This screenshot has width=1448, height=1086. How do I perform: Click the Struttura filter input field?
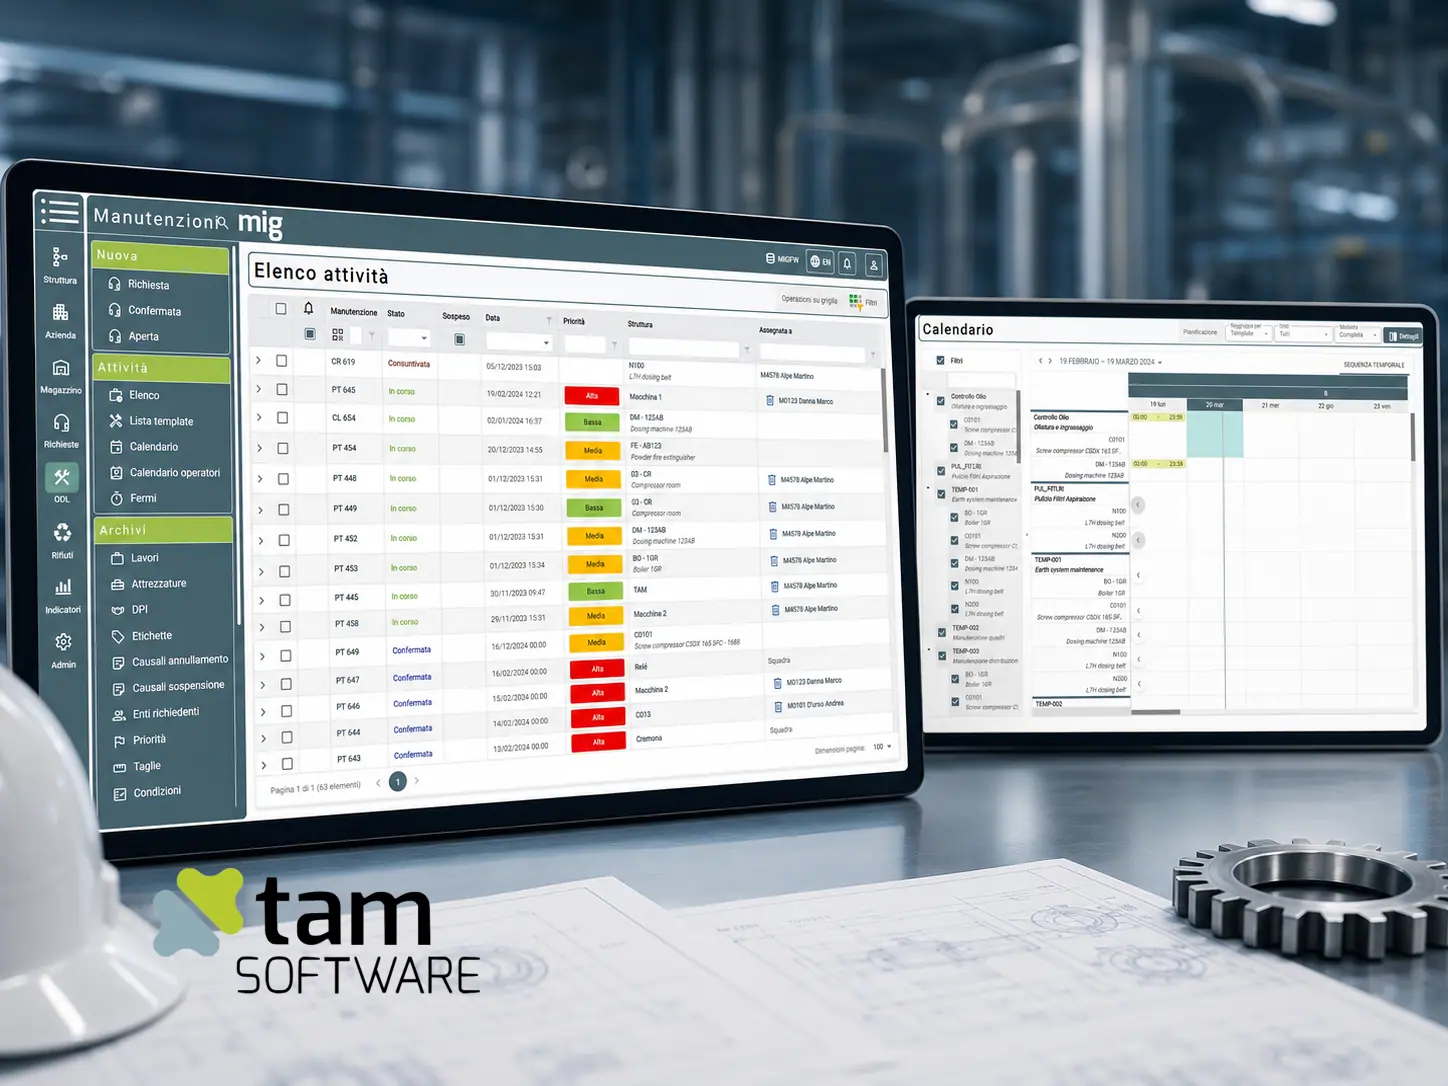coord(683,349)
